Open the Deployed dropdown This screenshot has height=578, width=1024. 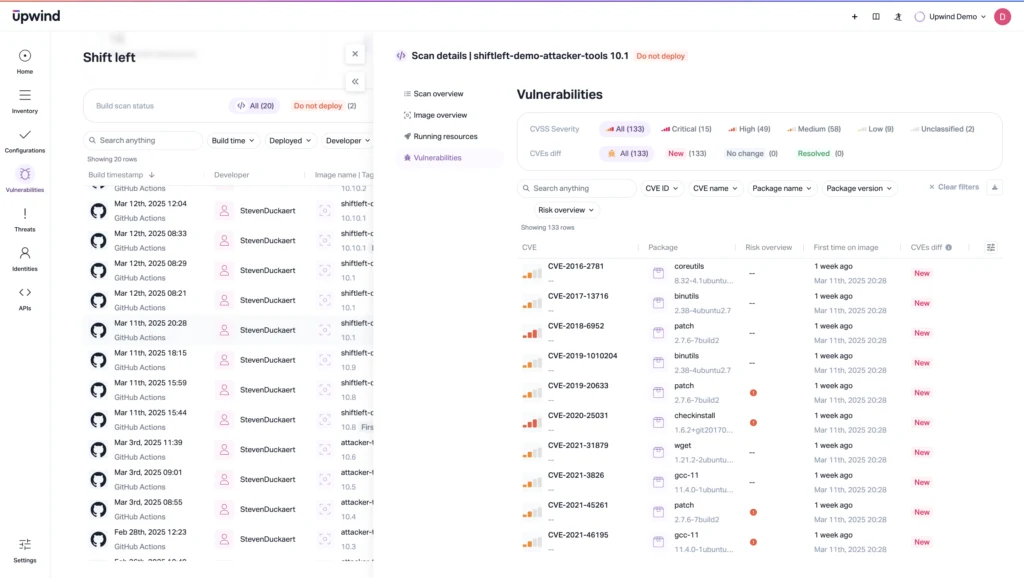[290, 140]
